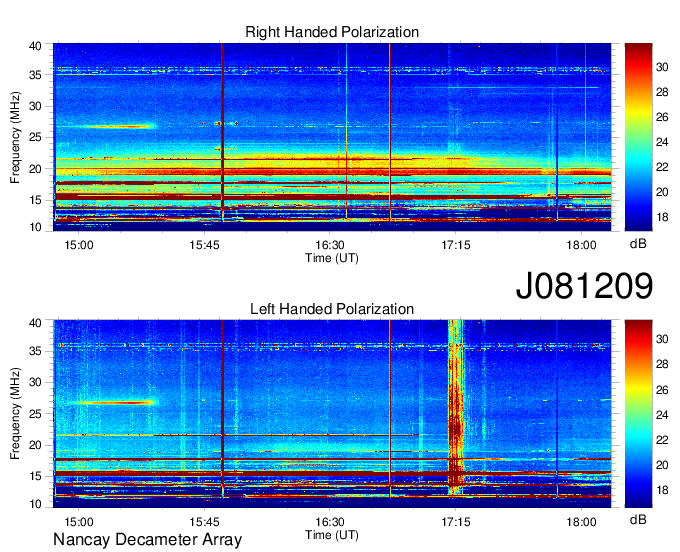Click the Left Handed plot's dB color bar
Screen dimensions: 680x552
pyautogui.click(x=638, y=414)
